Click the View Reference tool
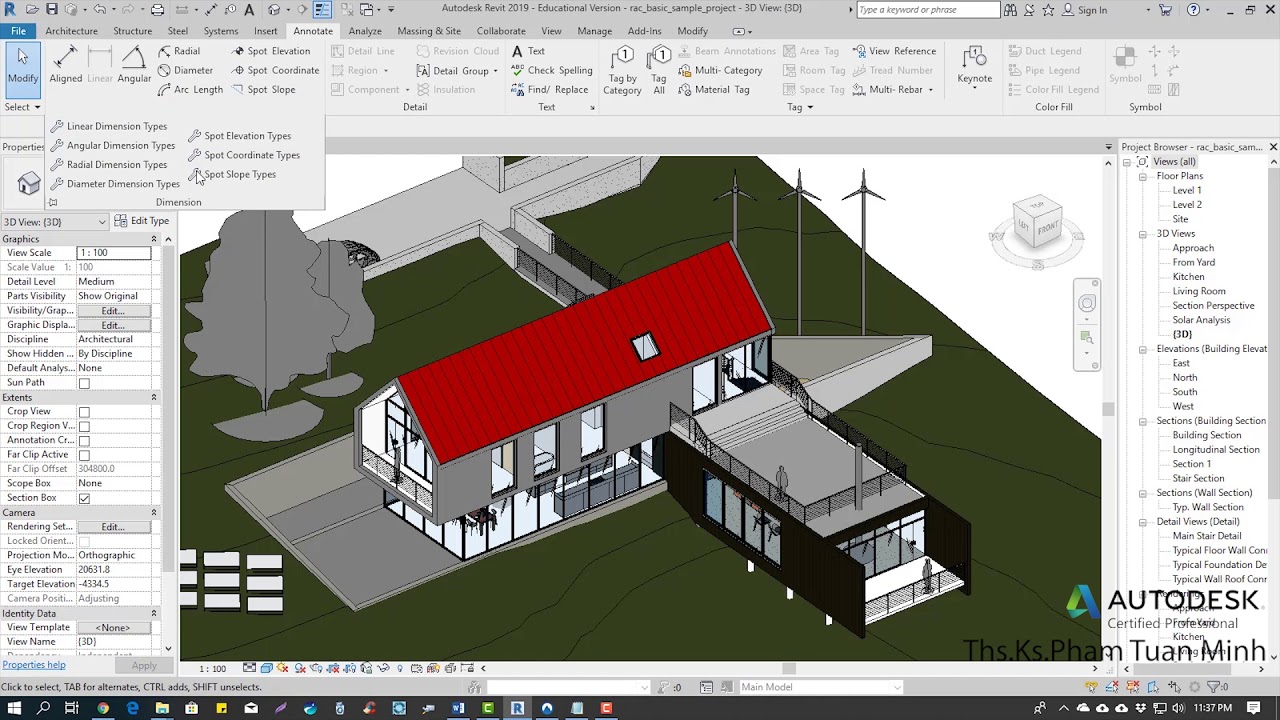The height and width of the screenshot is (720, 1280). [x=894, y=51]
